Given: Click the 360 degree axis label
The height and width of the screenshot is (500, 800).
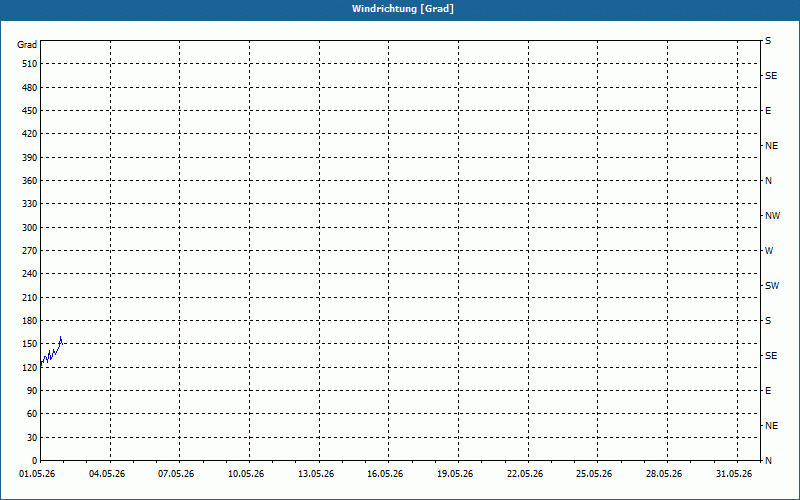Looking at the screenshot, I should [x=30, y=181].
